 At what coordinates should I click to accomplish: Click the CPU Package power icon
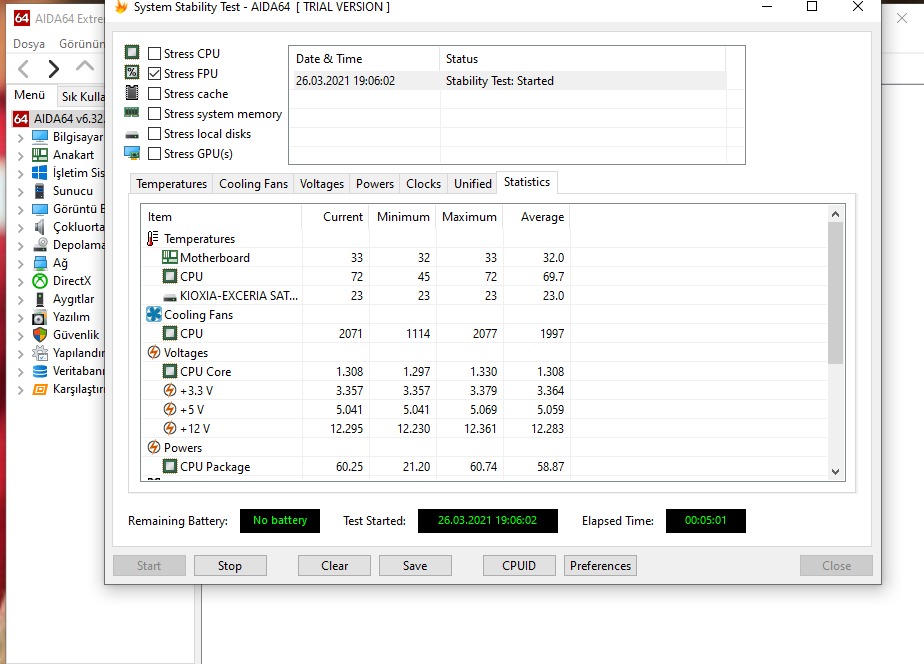coord(170,466)
